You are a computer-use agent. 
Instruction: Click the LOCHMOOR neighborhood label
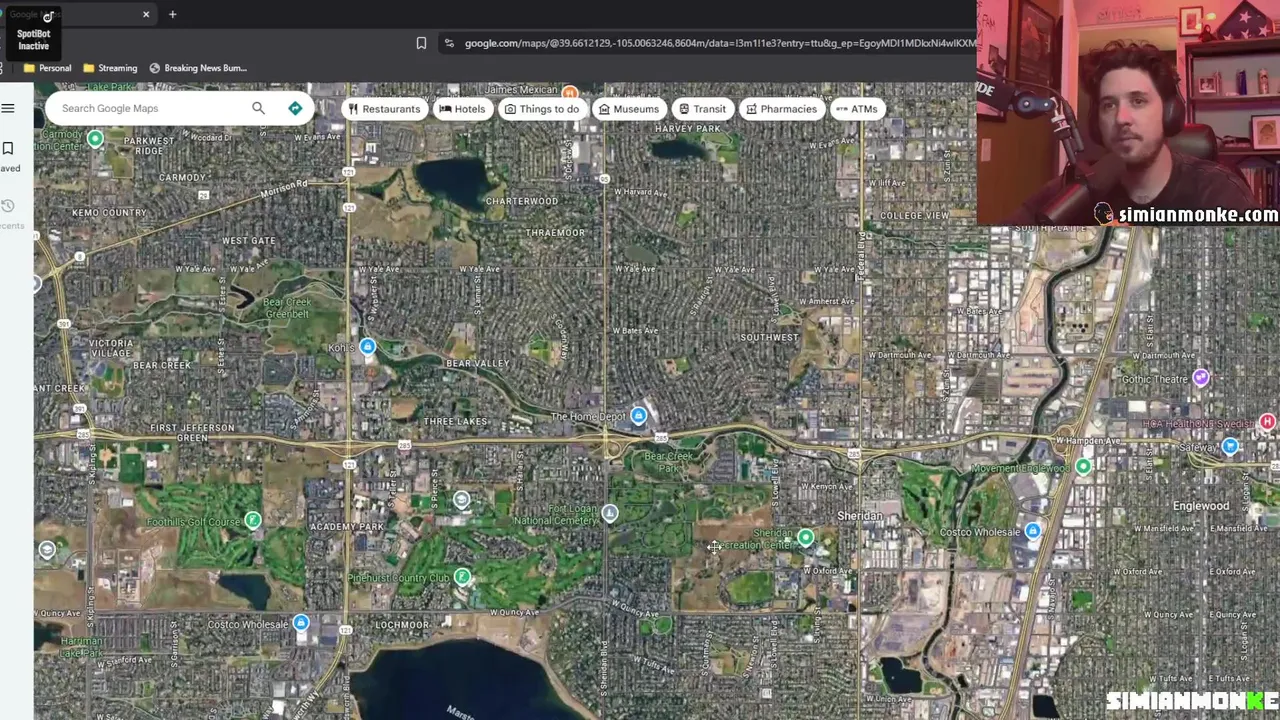(401, 625)
